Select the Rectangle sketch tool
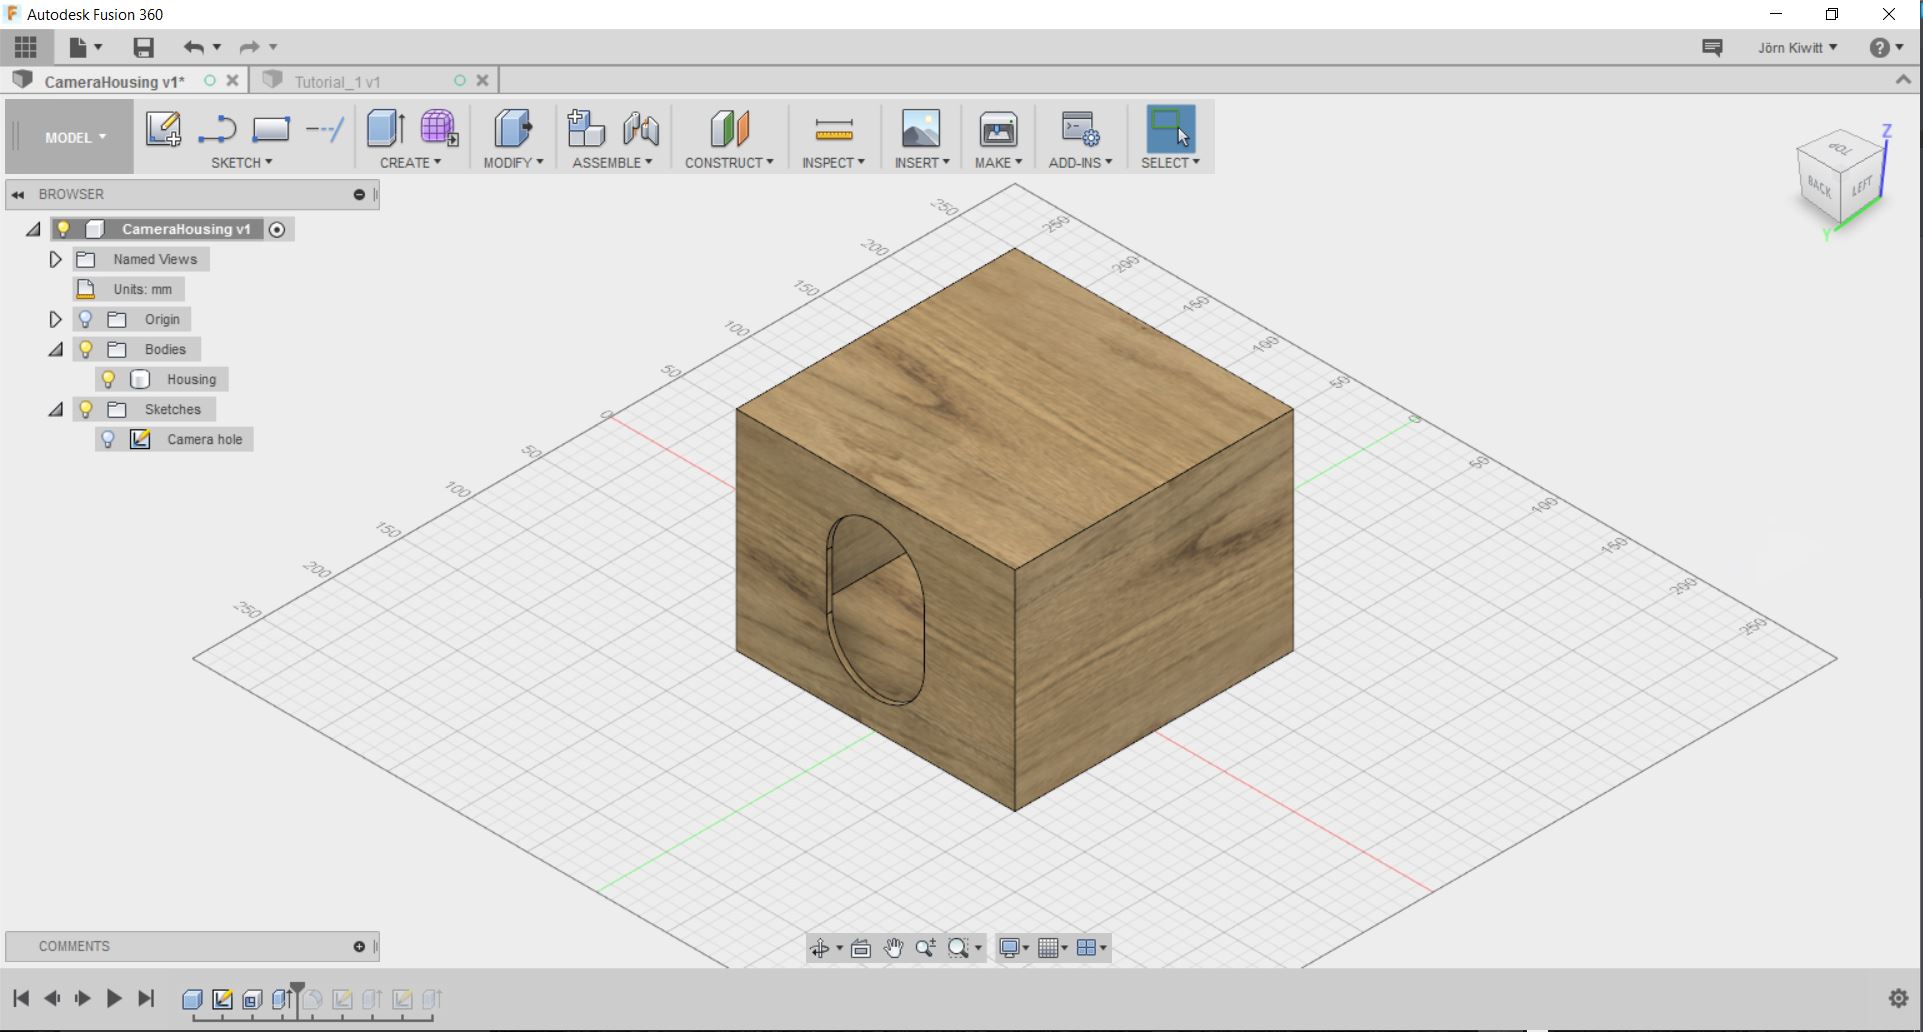This screenshot has height=1032, width=1923. (x=271, y=129)
